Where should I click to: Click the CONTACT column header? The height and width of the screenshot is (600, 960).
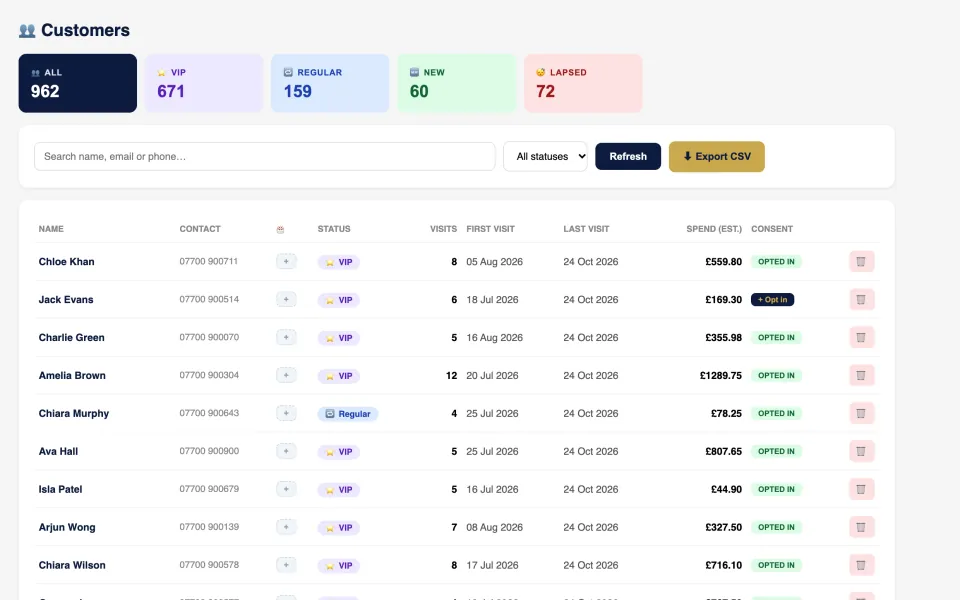pos(200,229)
